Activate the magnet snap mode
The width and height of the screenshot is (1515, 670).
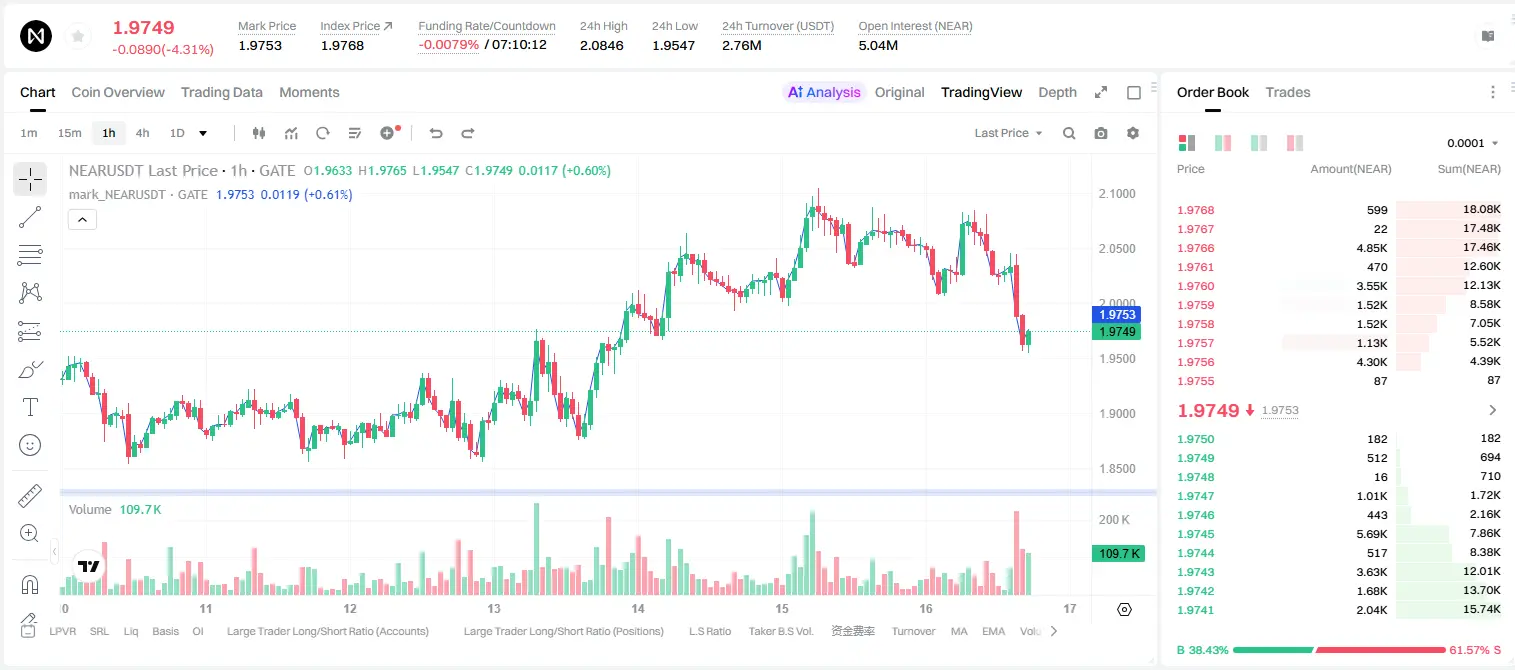click(x=30, y=585)
